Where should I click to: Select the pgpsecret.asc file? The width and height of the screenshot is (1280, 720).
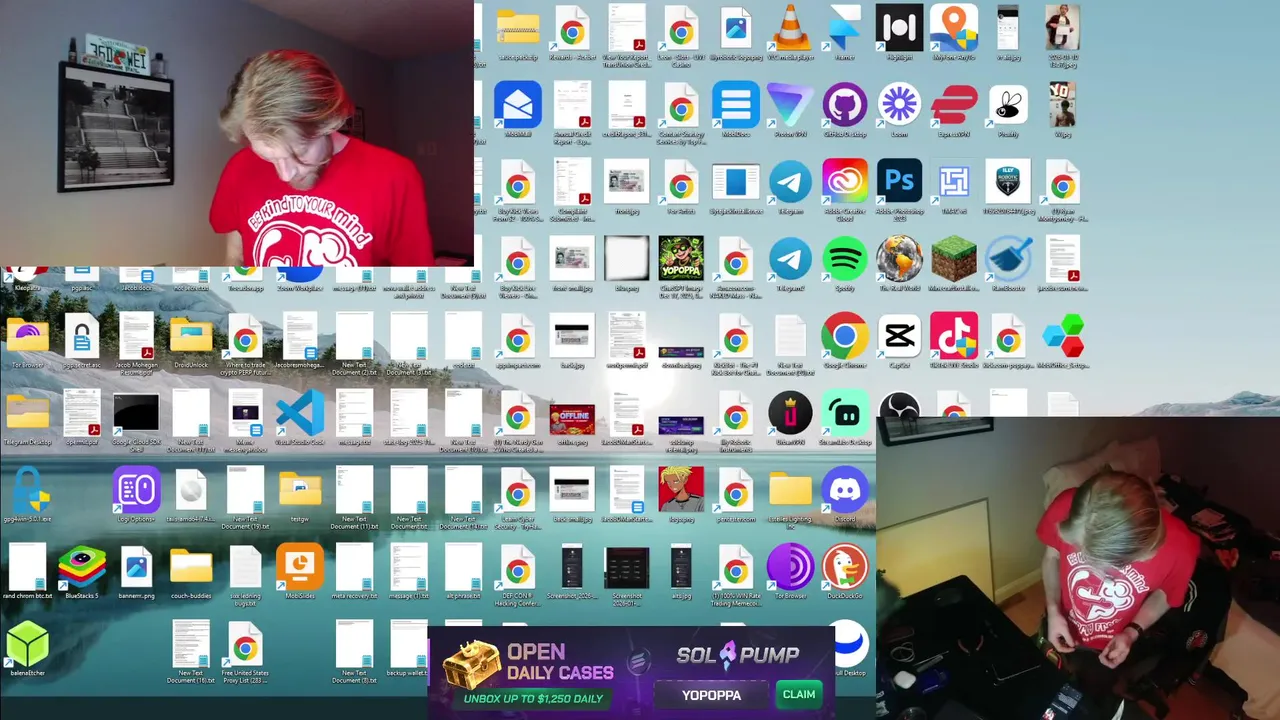[82, 336]
